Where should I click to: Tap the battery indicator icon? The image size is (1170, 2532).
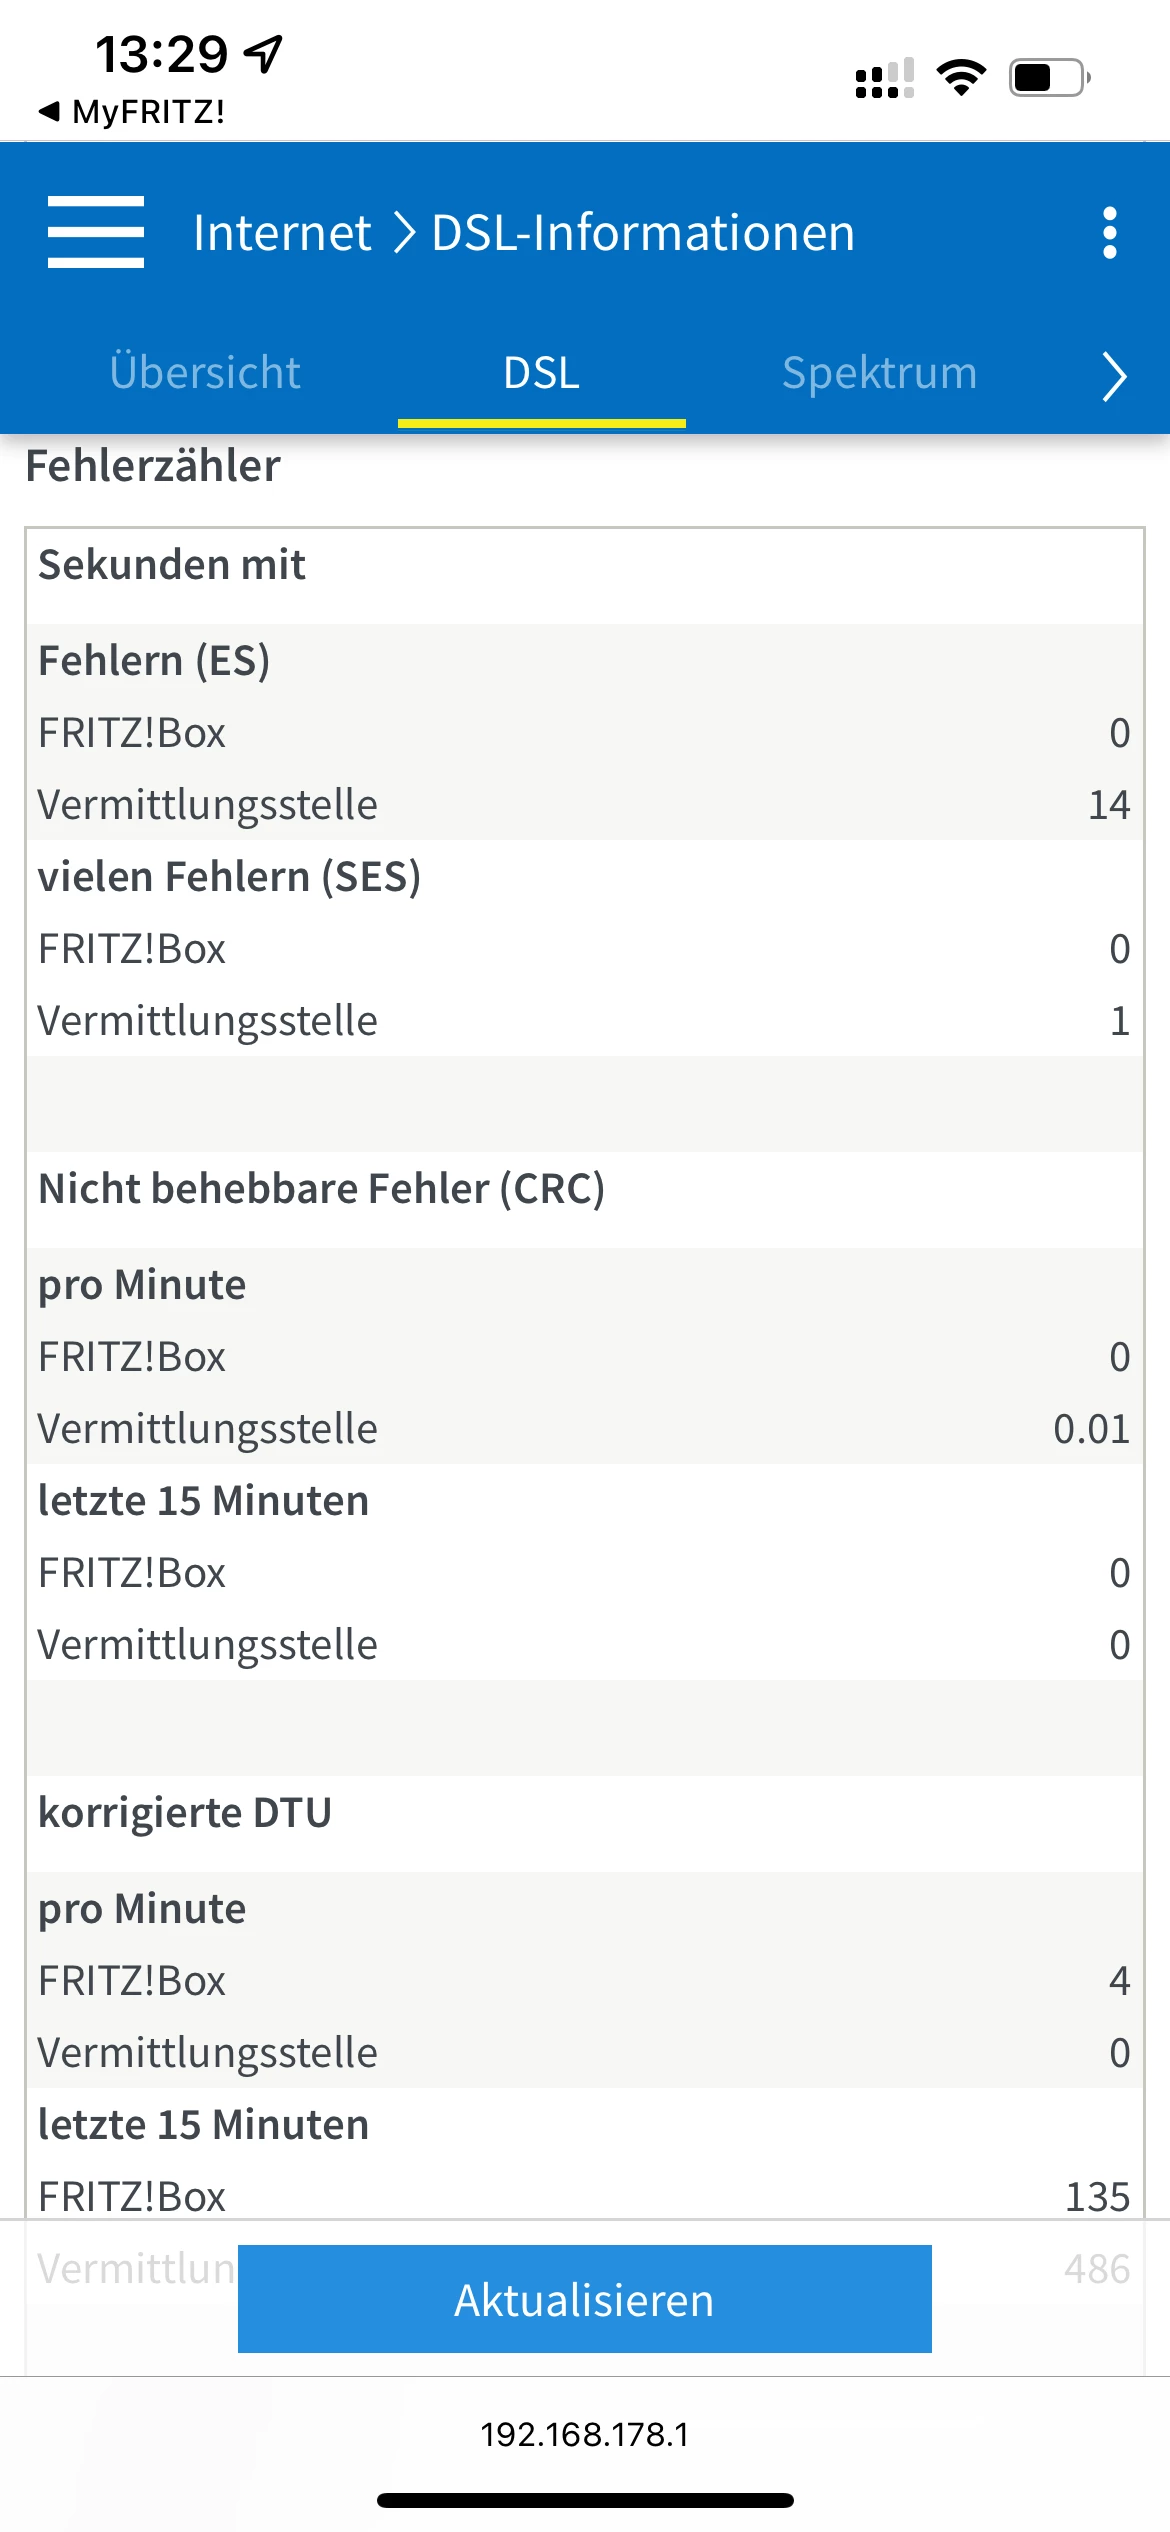(1049, 77)
